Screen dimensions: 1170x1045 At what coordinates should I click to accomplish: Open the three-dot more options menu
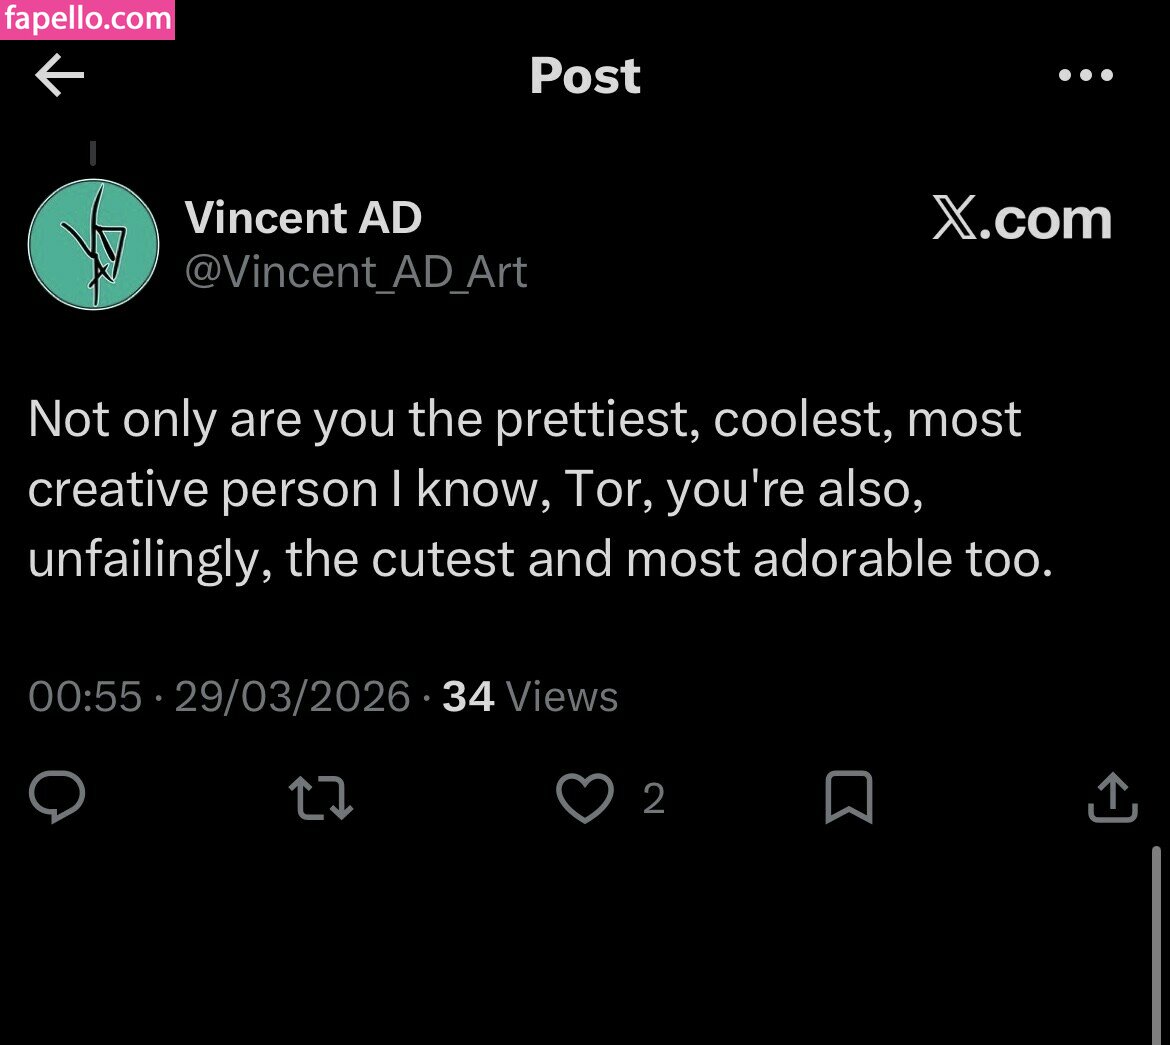[x=1085, y=76]
